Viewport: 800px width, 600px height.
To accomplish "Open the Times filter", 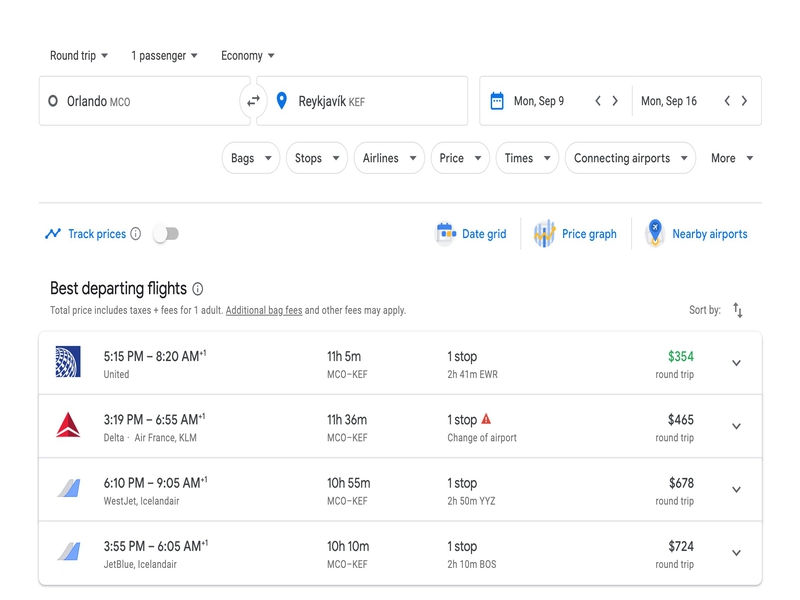I will [x=527, y=158].
